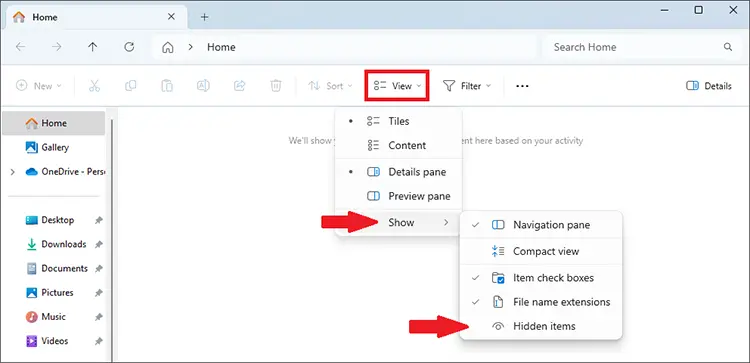
Task: Click the Rename icon in the toolbar
Action: tap(203, 86)
